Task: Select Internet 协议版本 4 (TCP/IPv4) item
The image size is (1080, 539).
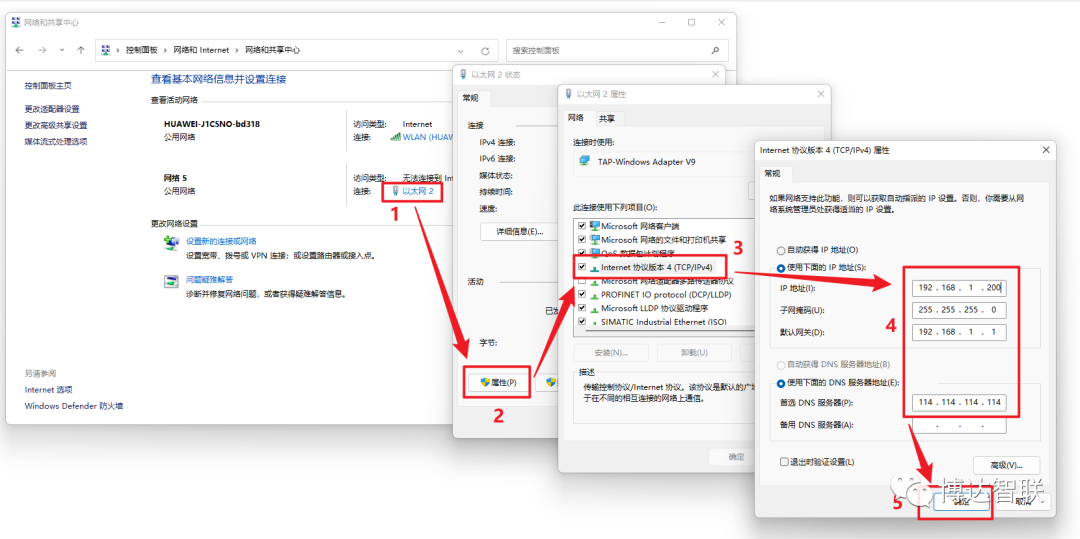Action: click(x=658, y=267)
